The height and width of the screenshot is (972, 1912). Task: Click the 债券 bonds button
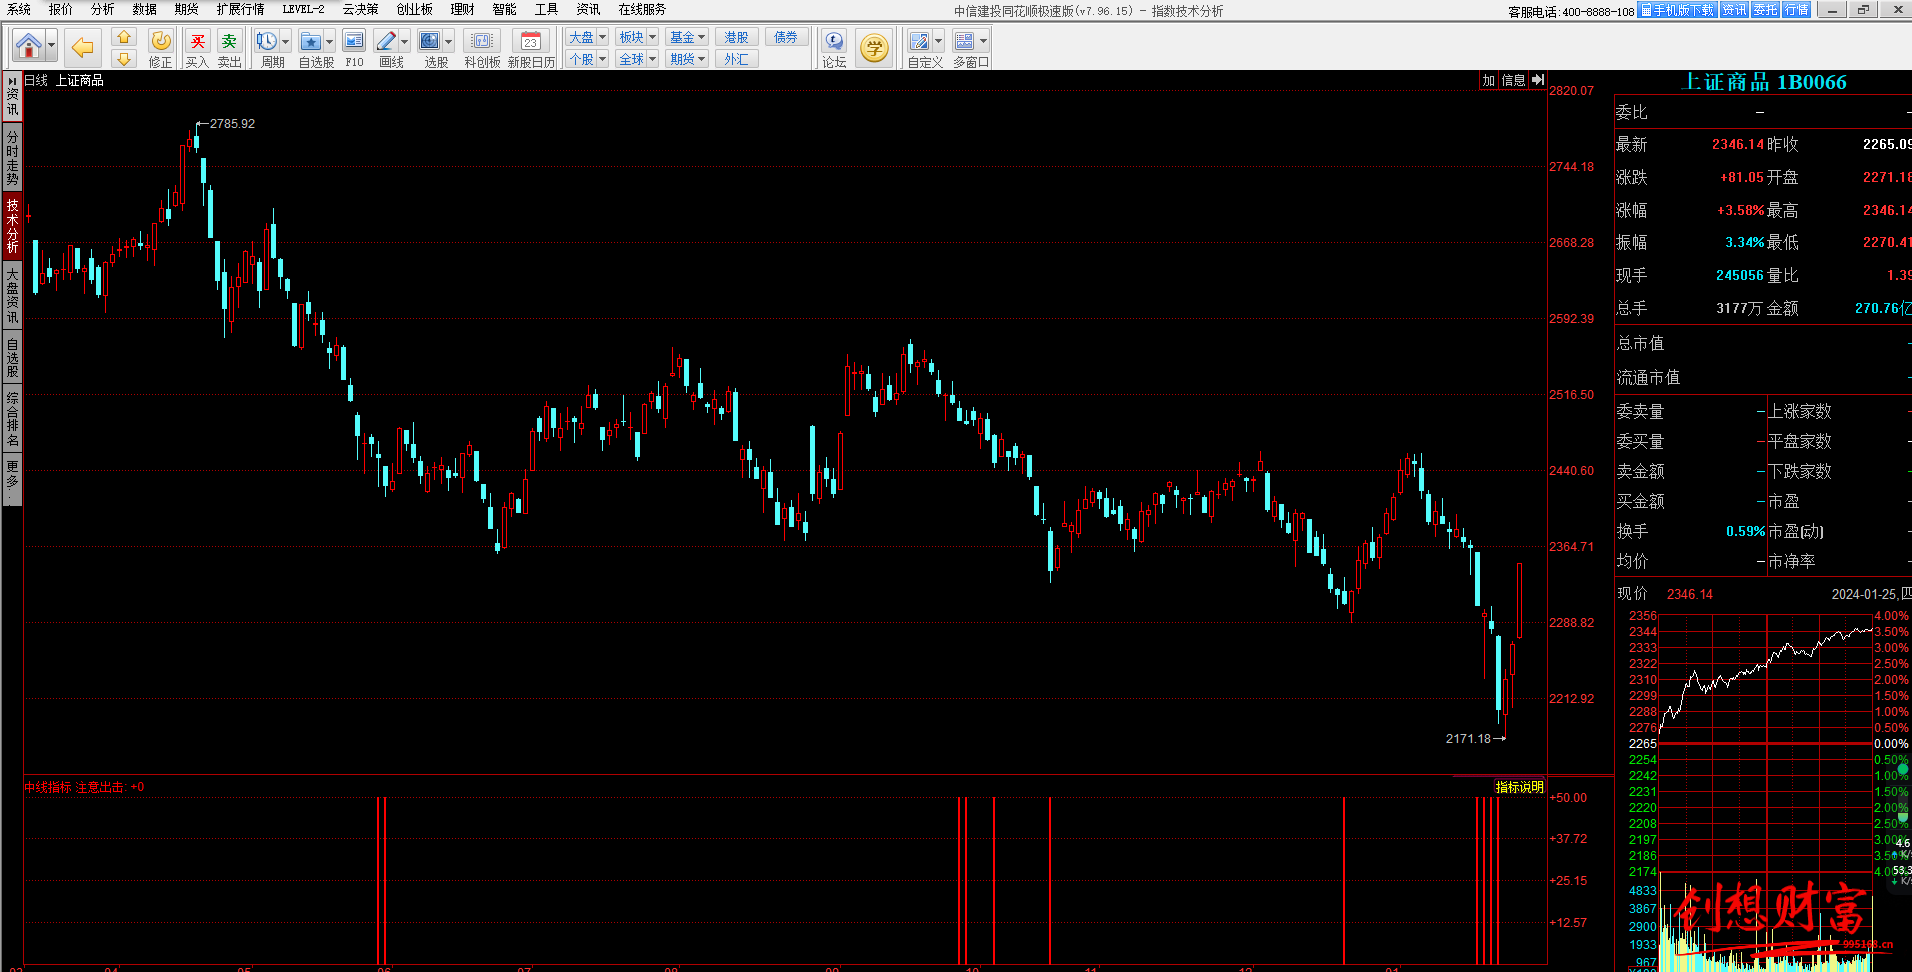pyautogui.click(x=787, y=37)
